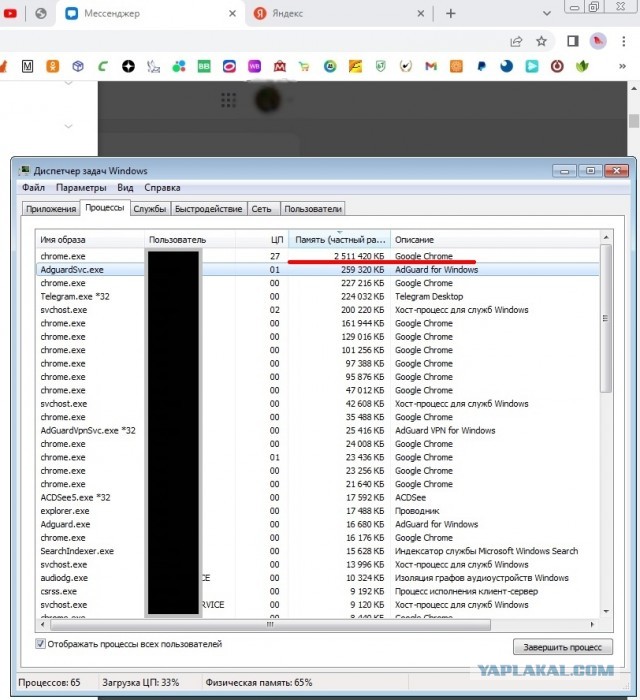This screenshot has height=700, width=640.
Task: Open the yellow square bookmark icon
Action: click(355, 67)
